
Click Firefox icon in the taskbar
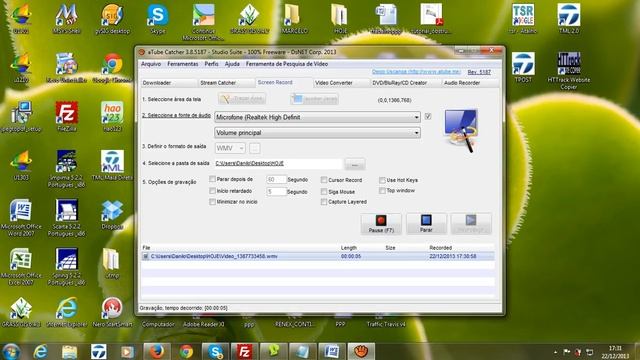pos(156,351)
